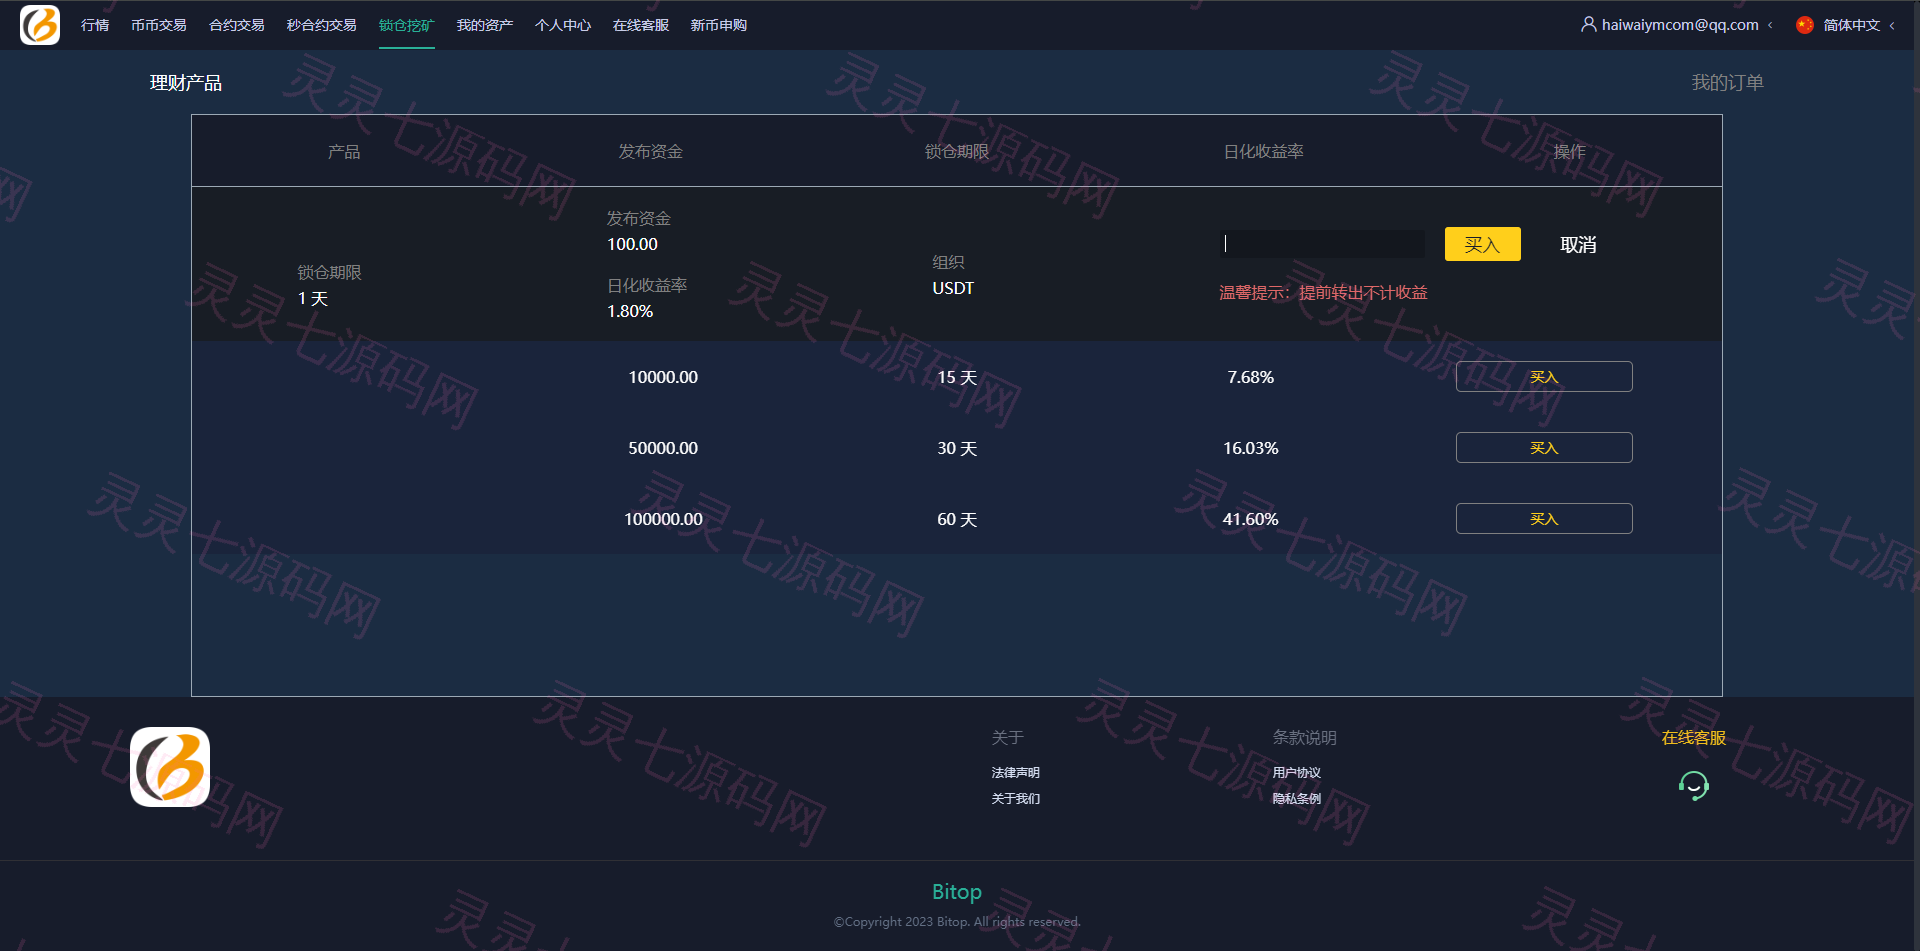The width and height of the screenshot is (1920, 951).
Task: Click the USDT currency value
Action: tap(953, 288)
